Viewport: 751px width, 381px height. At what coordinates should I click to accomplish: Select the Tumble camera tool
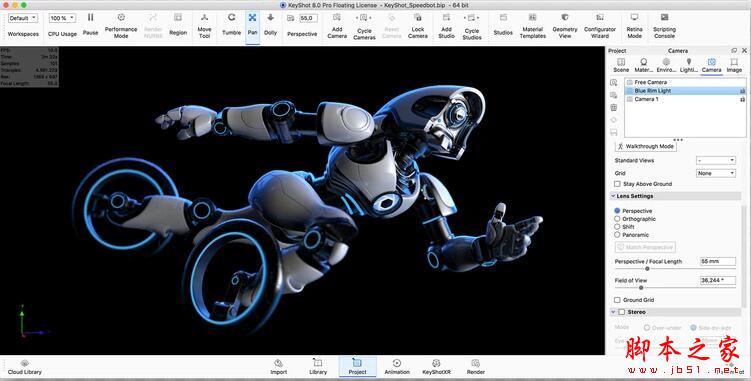pos(231,24)
